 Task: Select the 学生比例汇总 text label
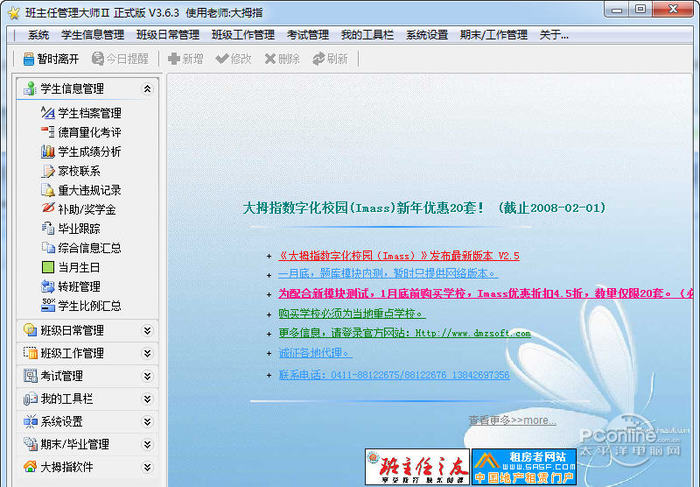tap(90, 306)
